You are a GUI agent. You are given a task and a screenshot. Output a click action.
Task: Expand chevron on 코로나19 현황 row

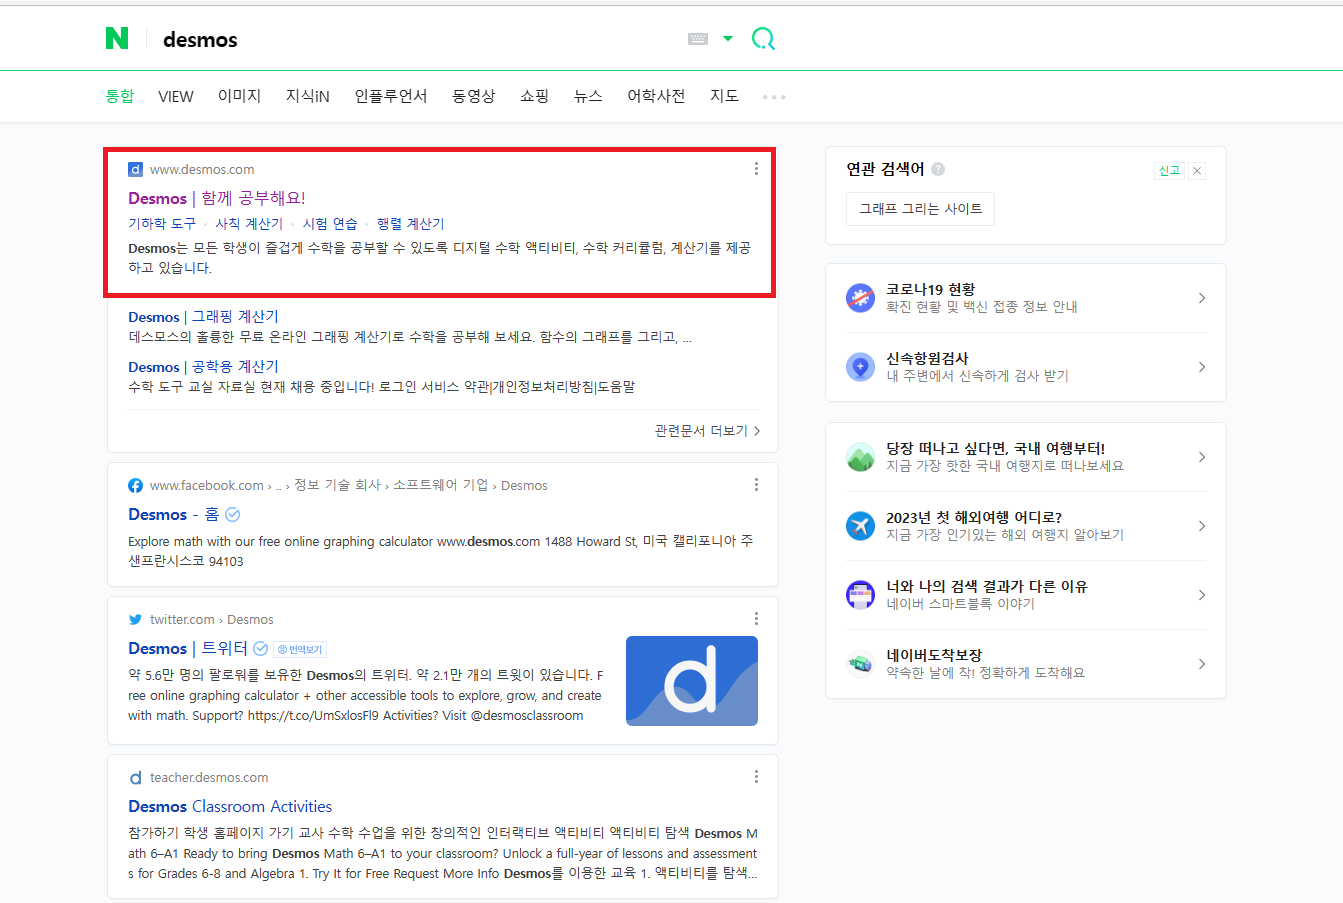click(1202, 298)
